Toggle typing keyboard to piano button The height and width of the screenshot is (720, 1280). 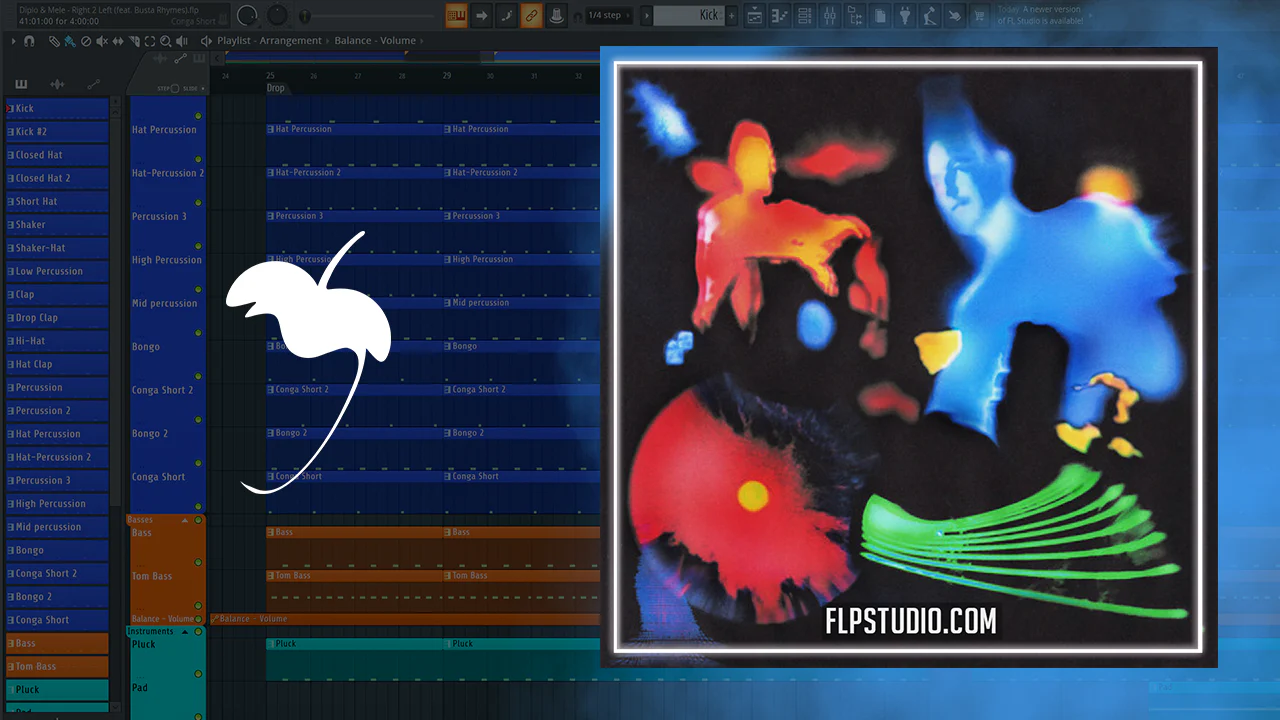457,15
